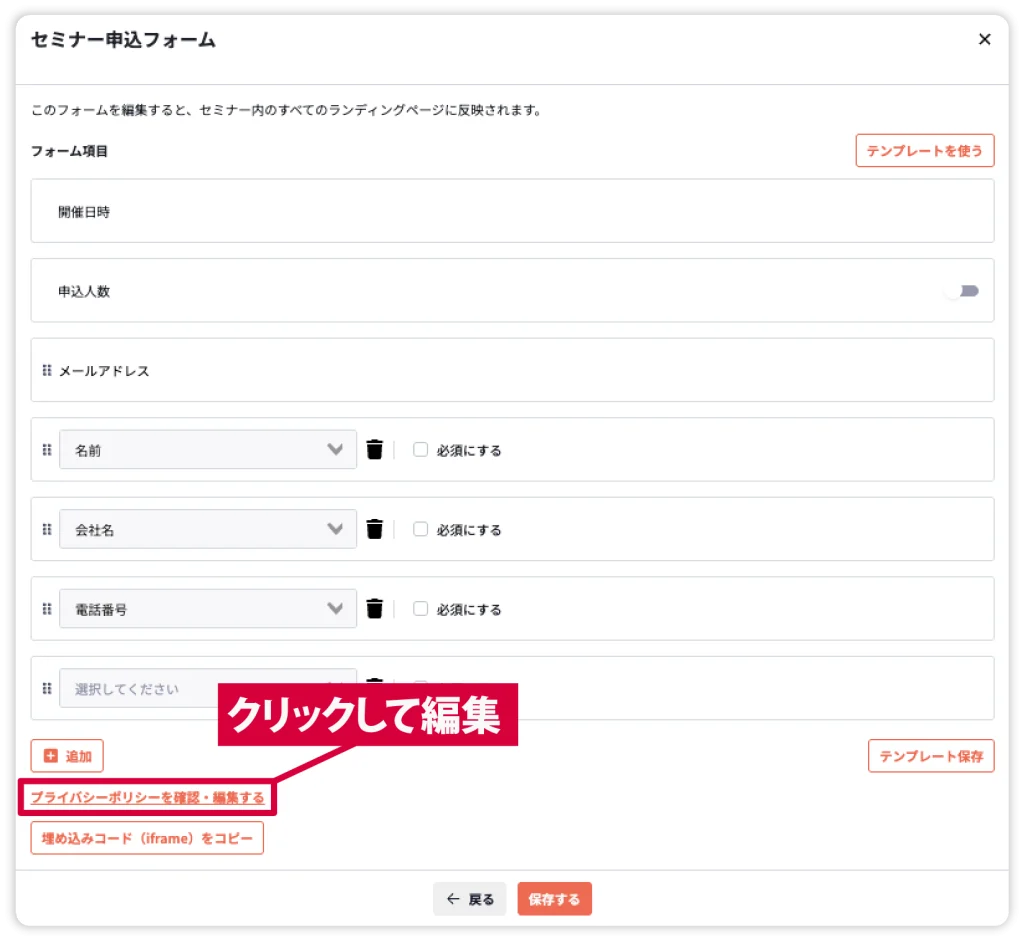Close the セミナー申込フォーム dialog
This screenshot has height=941, width=1024.
[984, 40]
